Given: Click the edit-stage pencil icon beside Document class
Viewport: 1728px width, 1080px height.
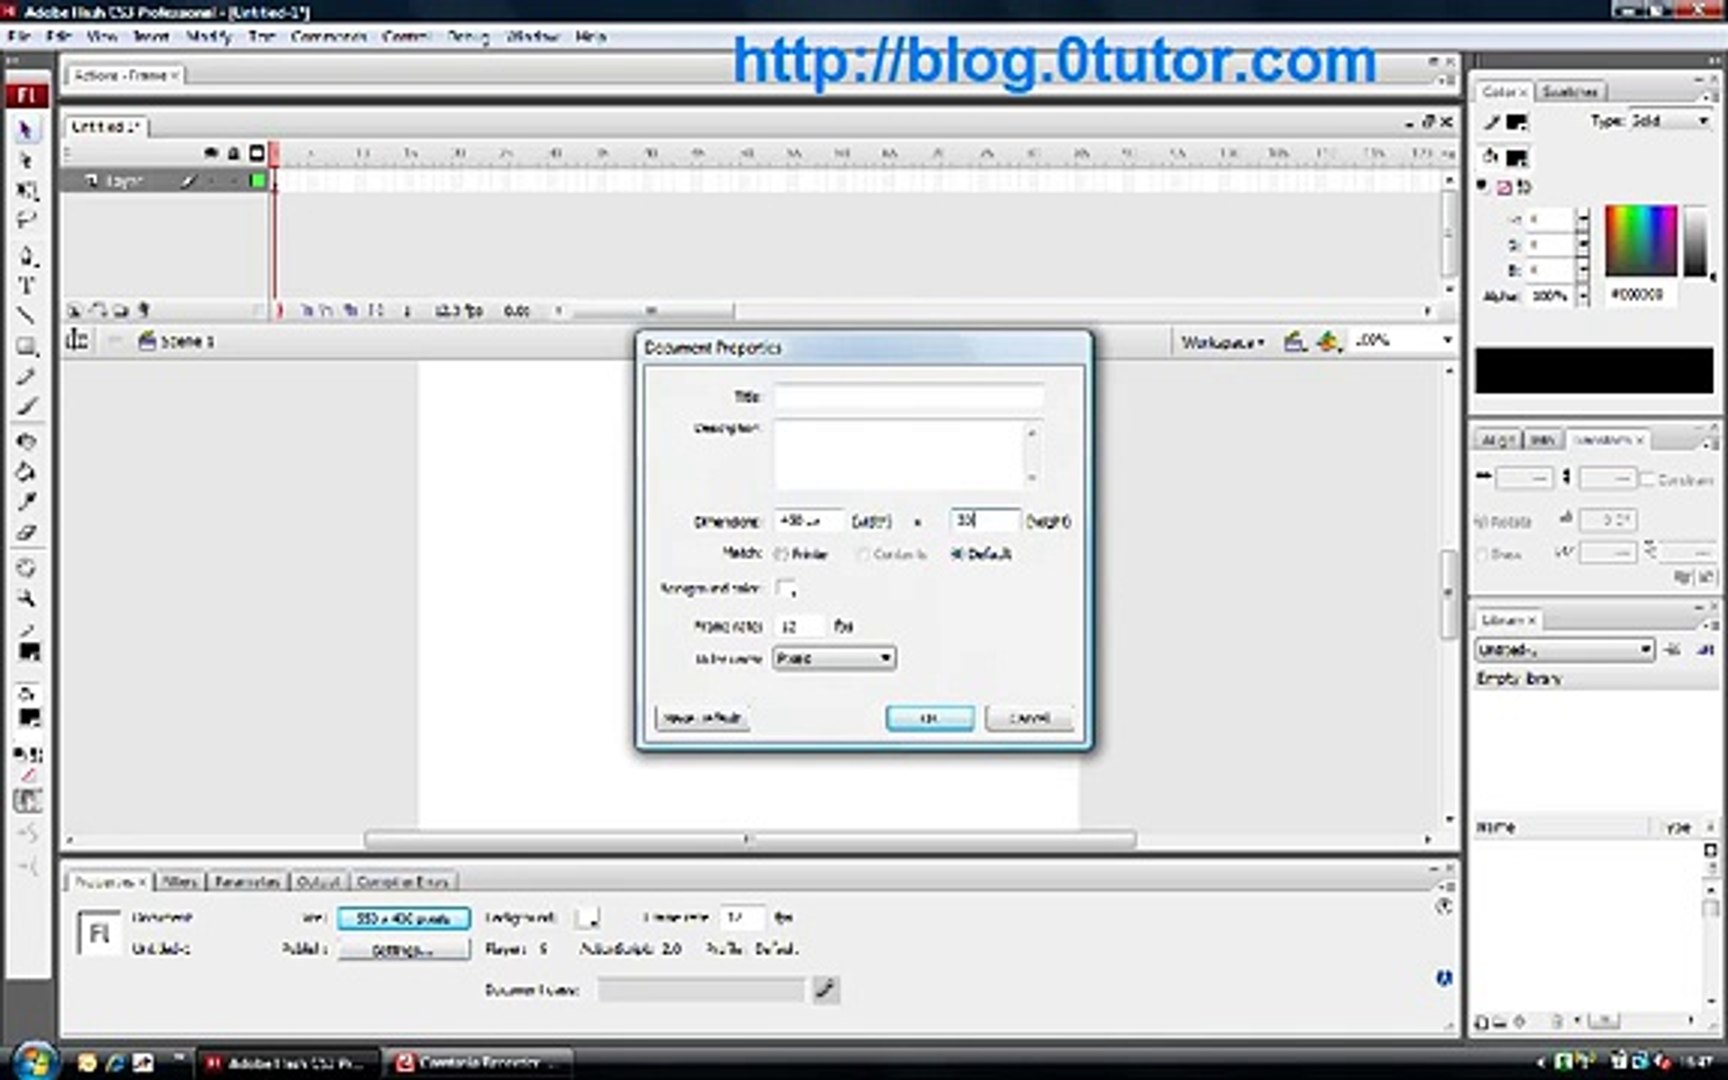Looking at the screenshot, I should click(825, 990).
